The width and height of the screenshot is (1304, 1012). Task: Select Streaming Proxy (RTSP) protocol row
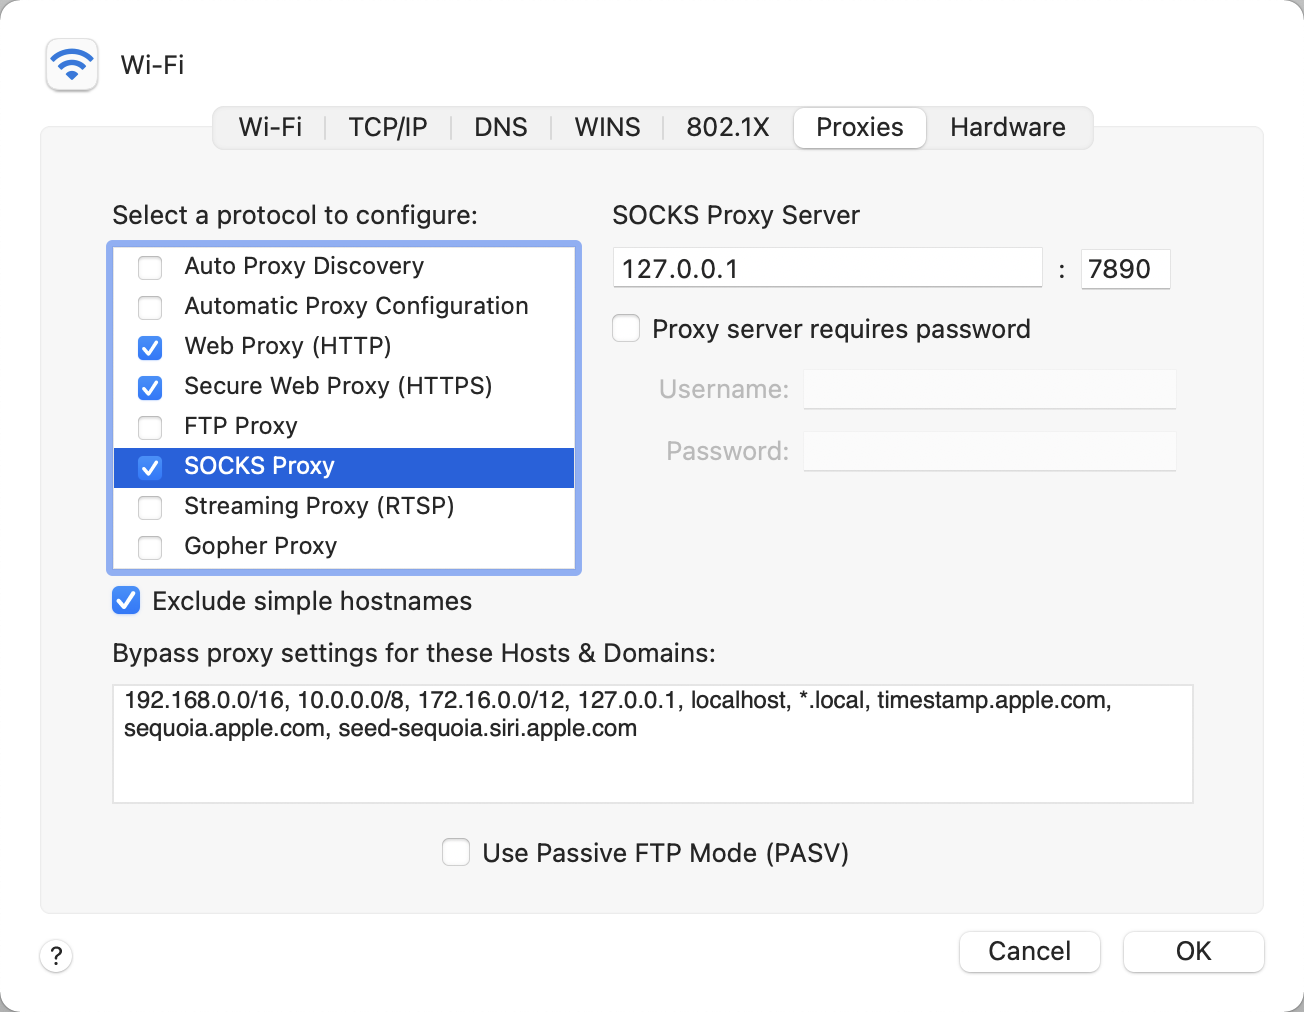tap(344, 507)
